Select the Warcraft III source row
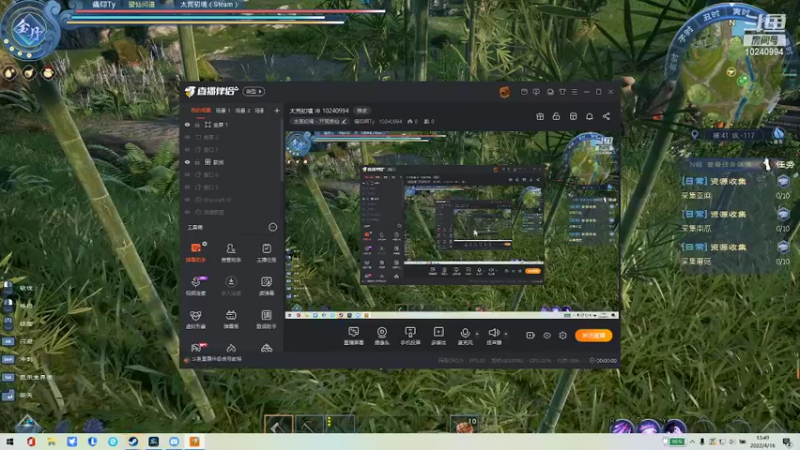This screenshot has width=800, height=450. [x=232, y=200]
